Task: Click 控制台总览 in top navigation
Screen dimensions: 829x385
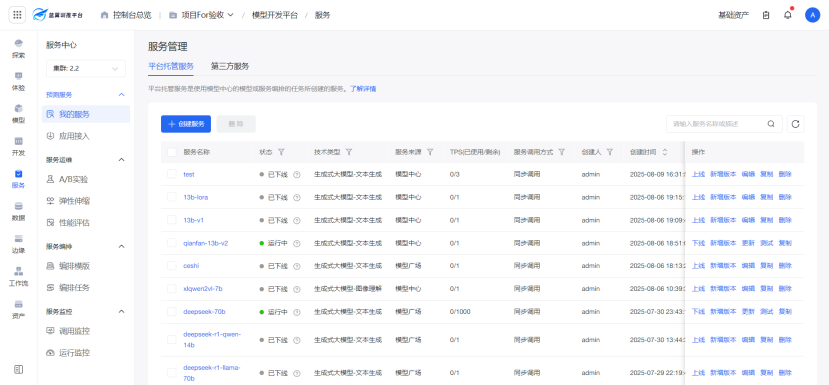Action: (125, 15)
